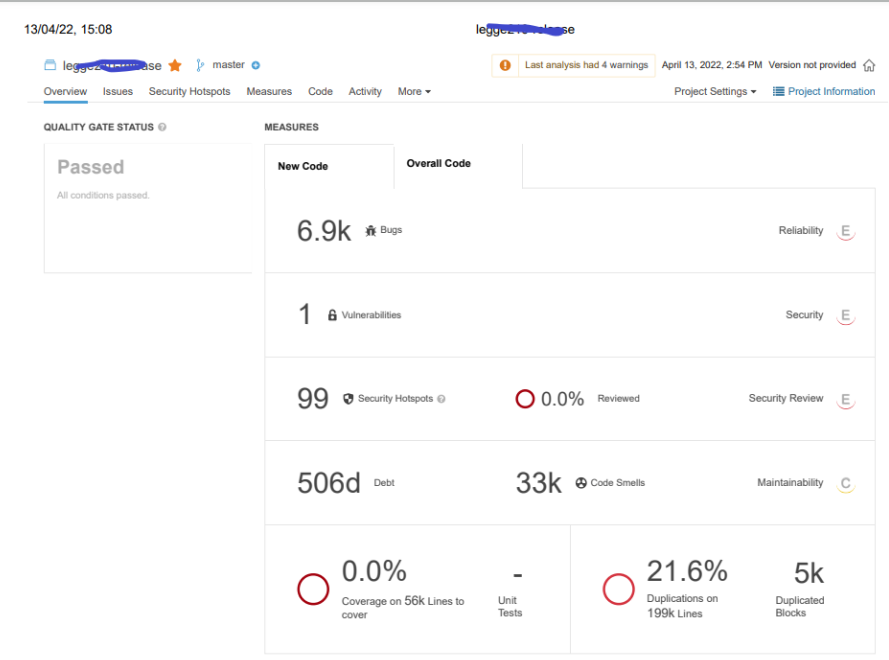The height and width of the screenshot is (660, 889).
Task: Click the Code Smells radiation icon
Action: pos(581,483)
